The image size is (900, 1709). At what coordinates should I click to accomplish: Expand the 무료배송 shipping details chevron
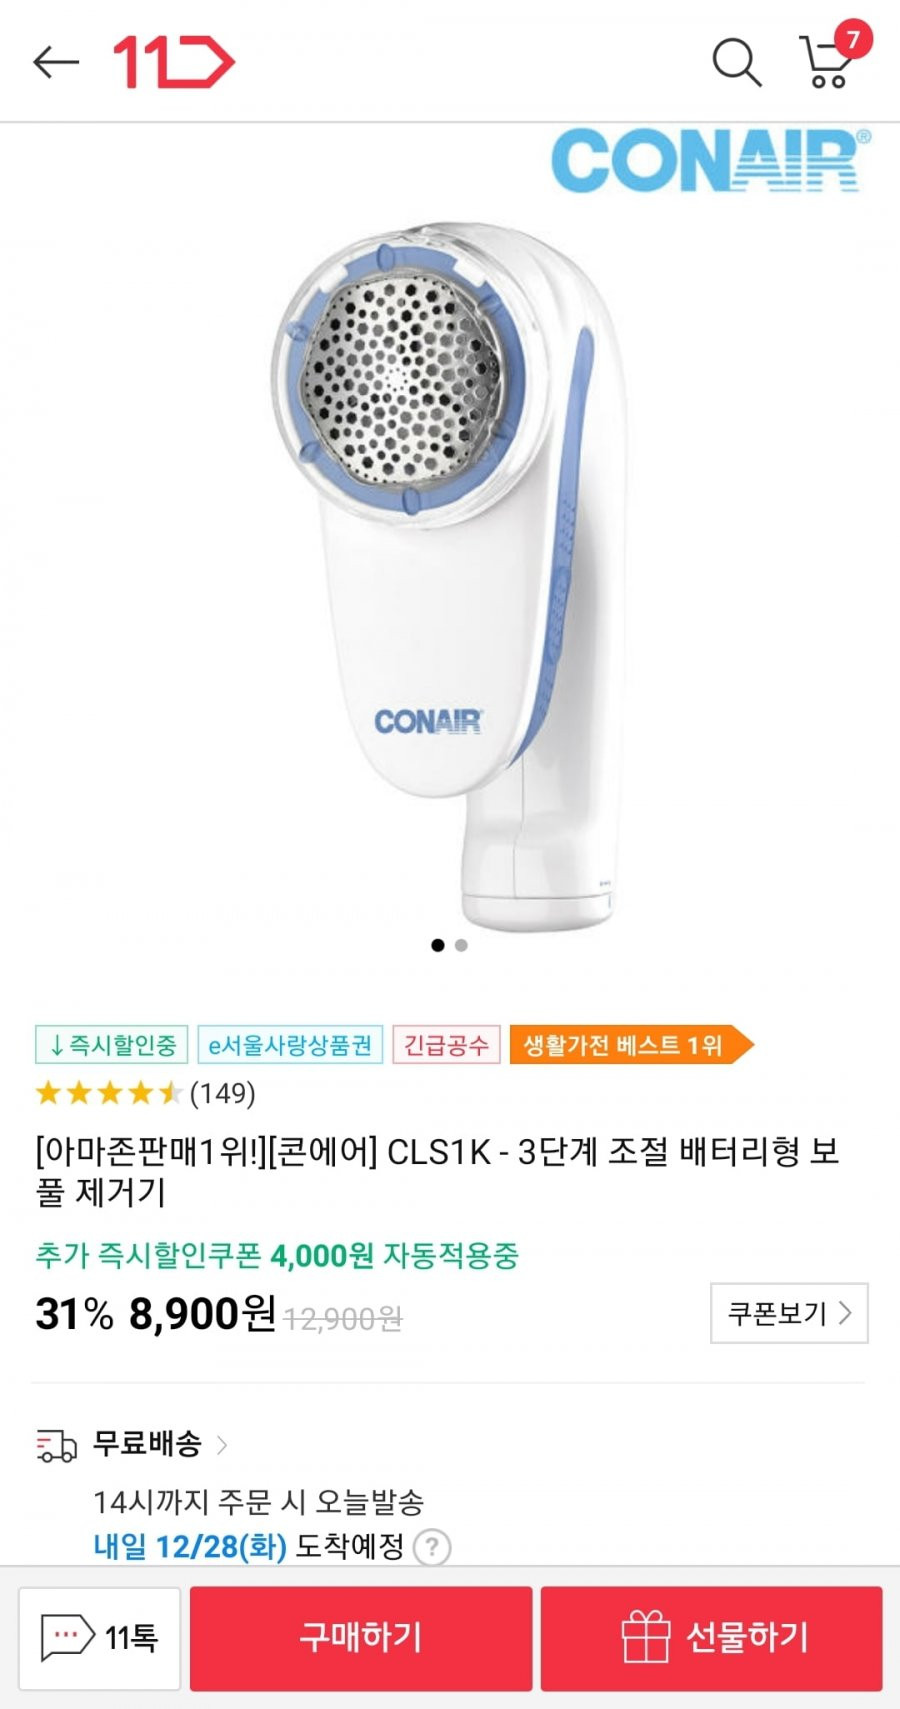(222, 1444)
